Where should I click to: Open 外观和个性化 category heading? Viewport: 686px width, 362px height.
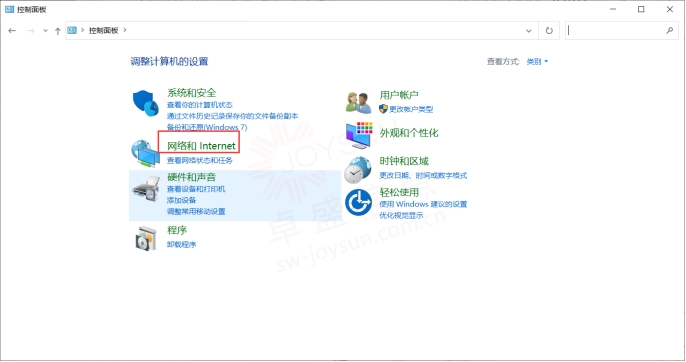[409, 133]
